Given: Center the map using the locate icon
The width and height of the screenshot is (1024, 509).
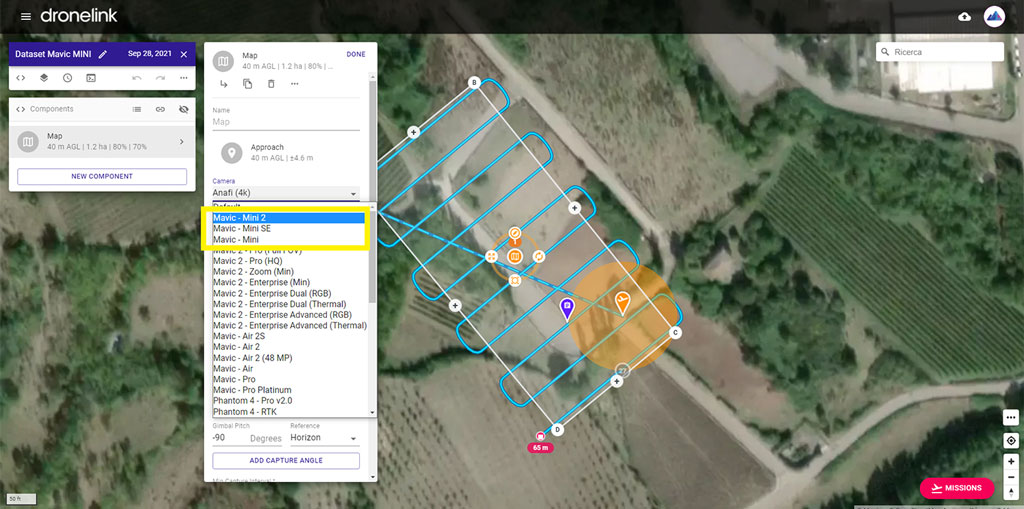Looking at the screenshot, I should 1011,441.
